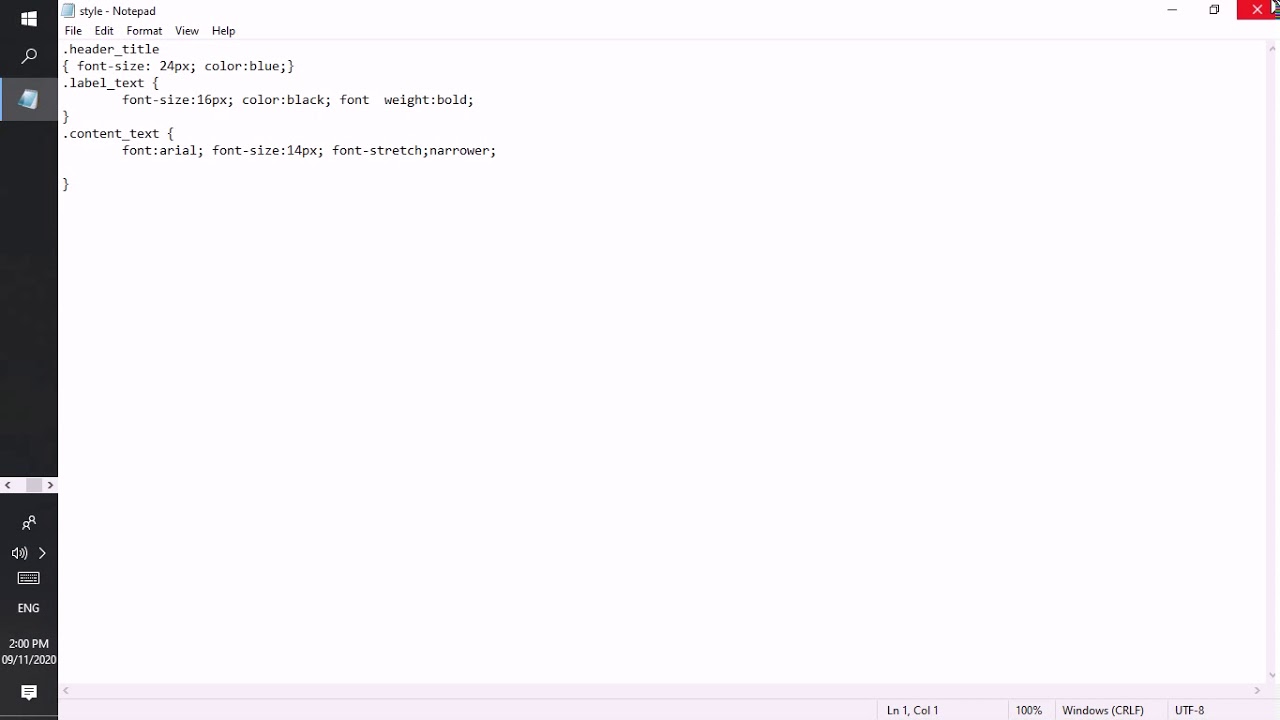Click horizontal scrollbar left arrow
The image size is (1280, 720).
[x=67, y=690]
